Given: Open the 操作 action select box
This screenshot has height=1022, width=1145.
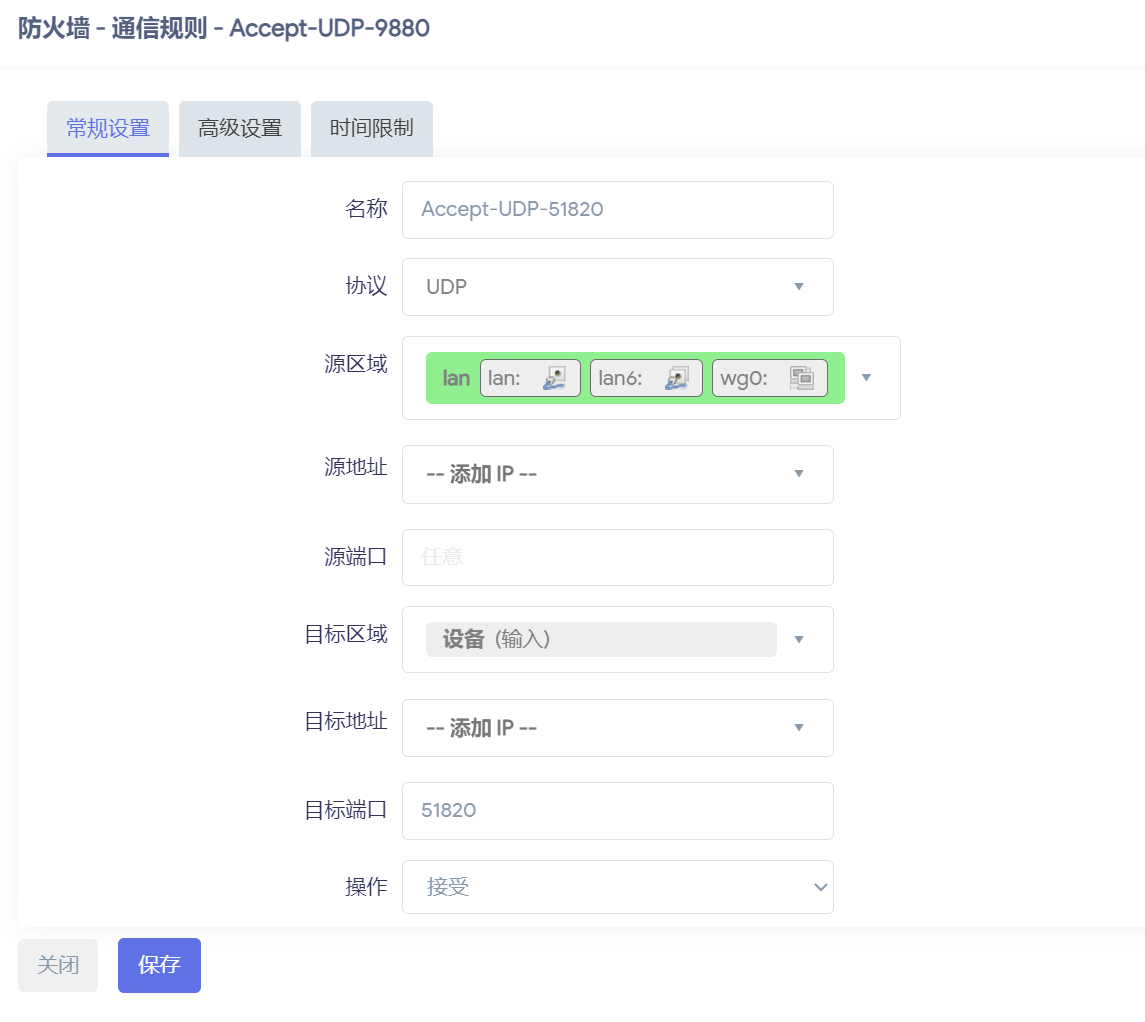Looking at the screenshot, I should click(x=617, y=887).
